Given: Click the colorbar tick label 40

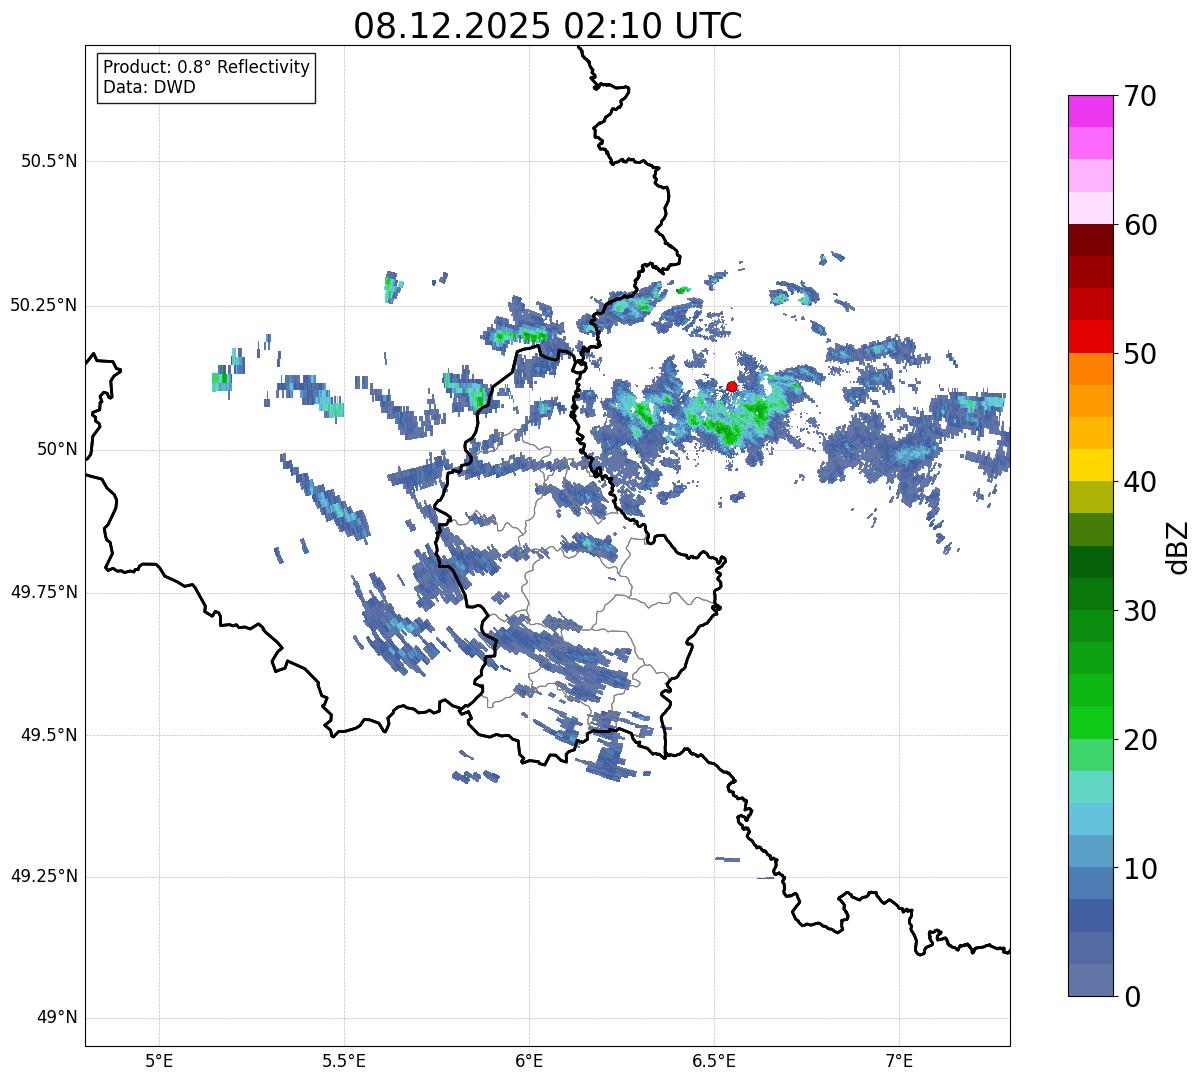Looking at the screenshot, I should [x=1141, y=482].
